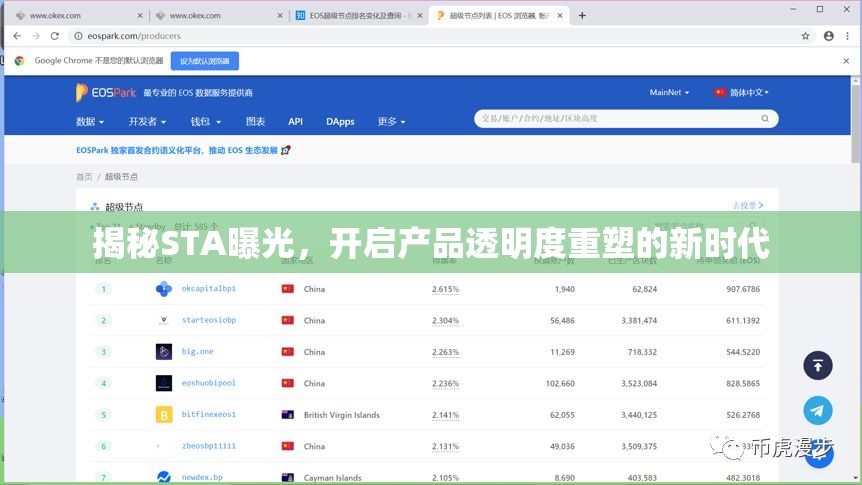Open okcapitalbp1 producer link
Image resolution: width=862 pixels, height=485 pixels.
coord(209,288)
